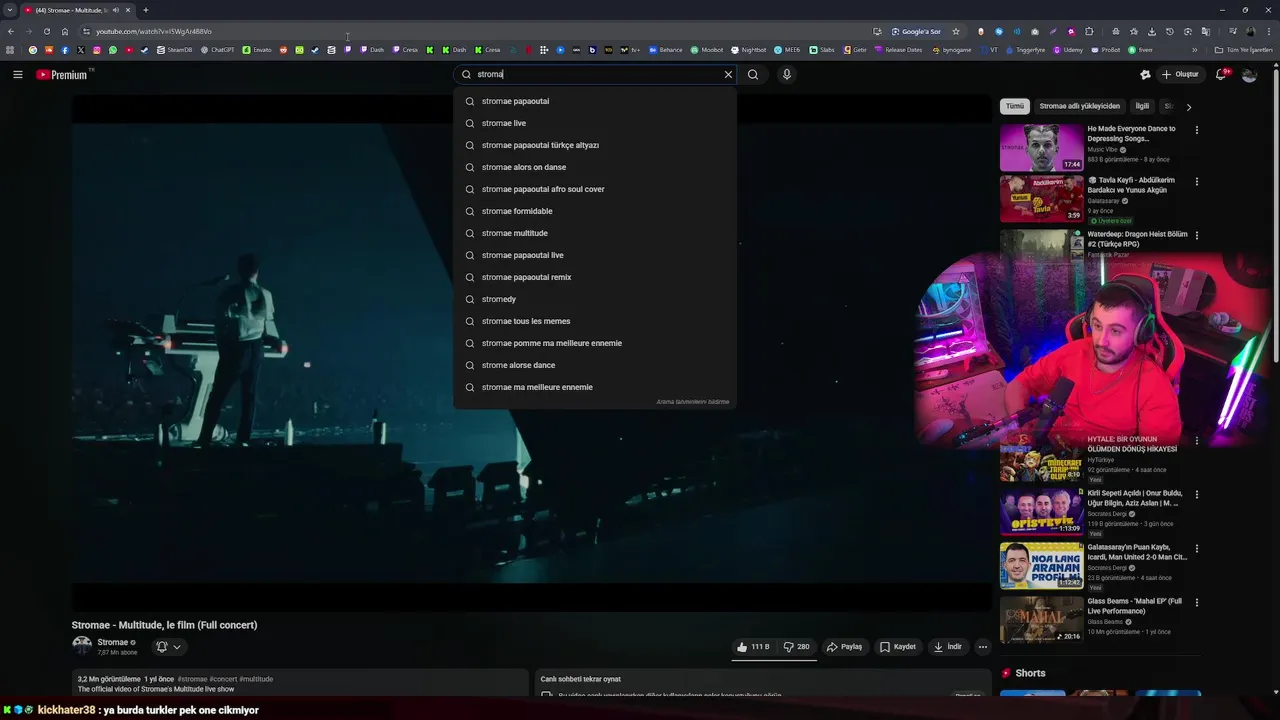Viewport: 1280px width, 720px height.
Task: Mute the Stromae tab audio icon
Action: coord(115,10)
